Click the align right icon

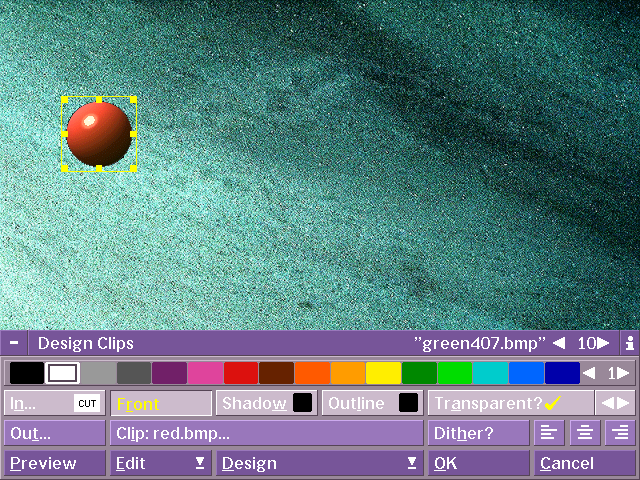(620, 433)
